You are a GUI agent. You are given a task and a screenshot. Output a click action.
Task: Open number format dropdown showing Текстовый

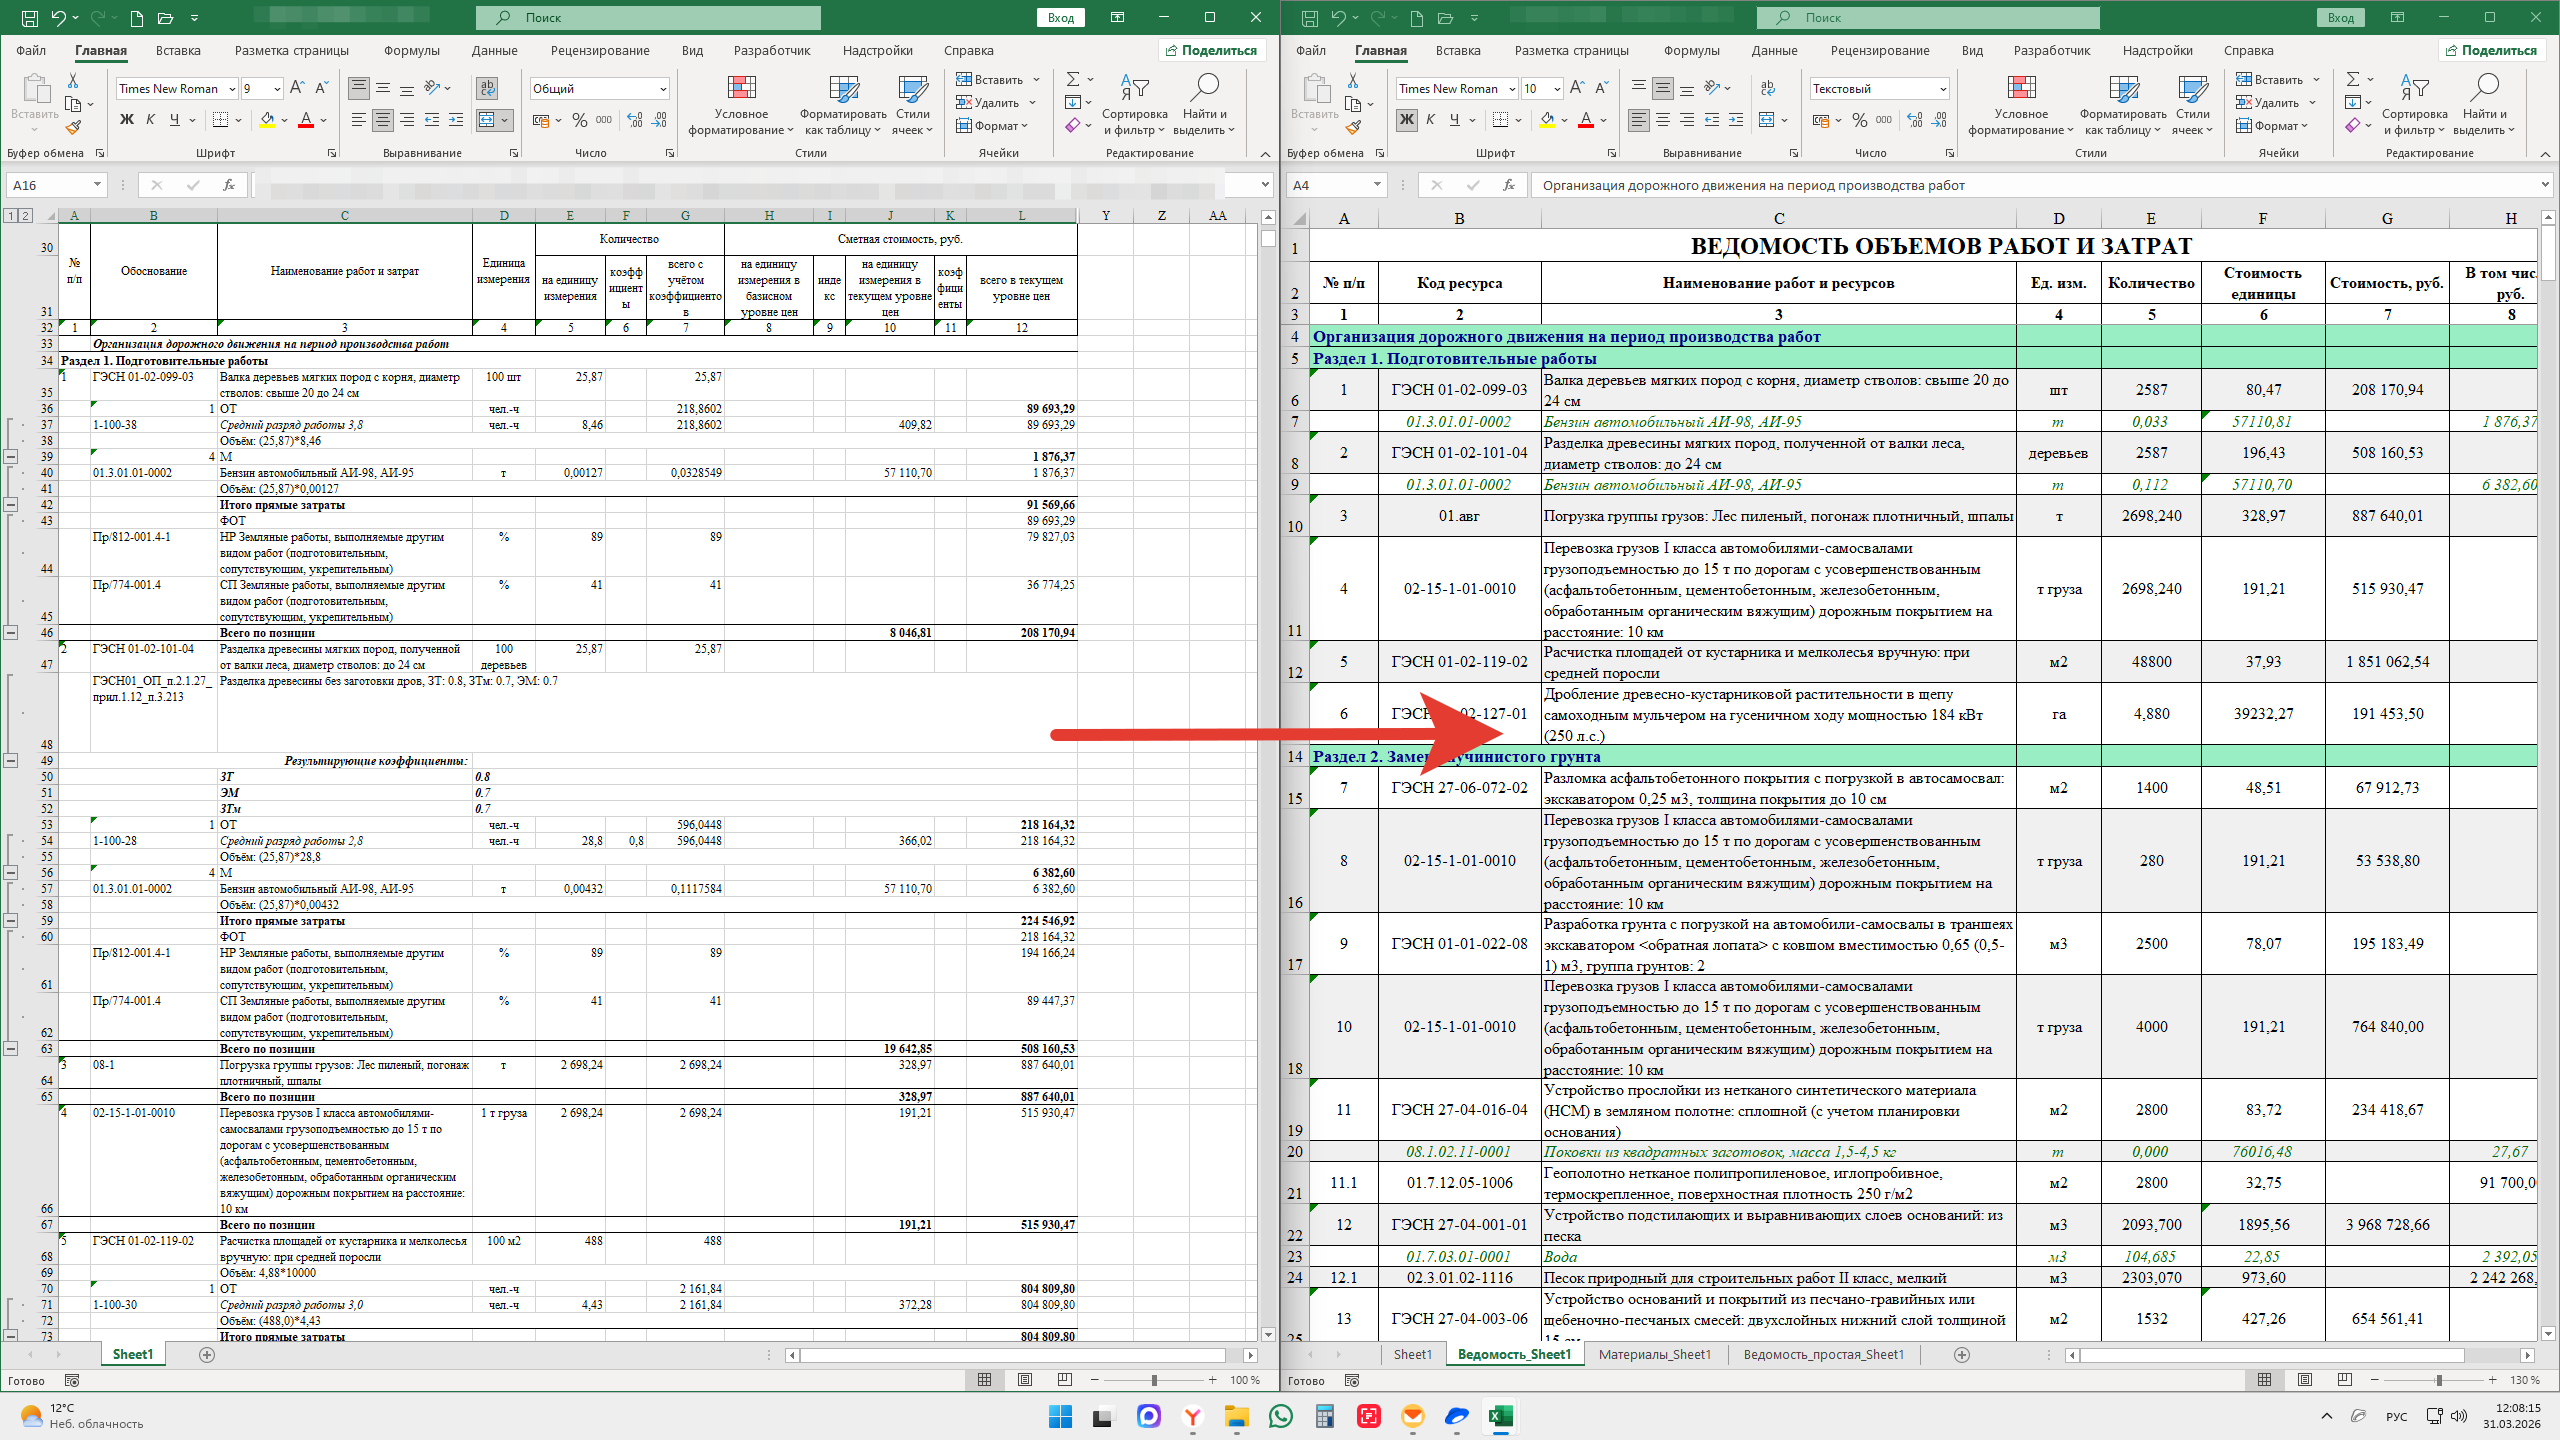(1942, 89)
